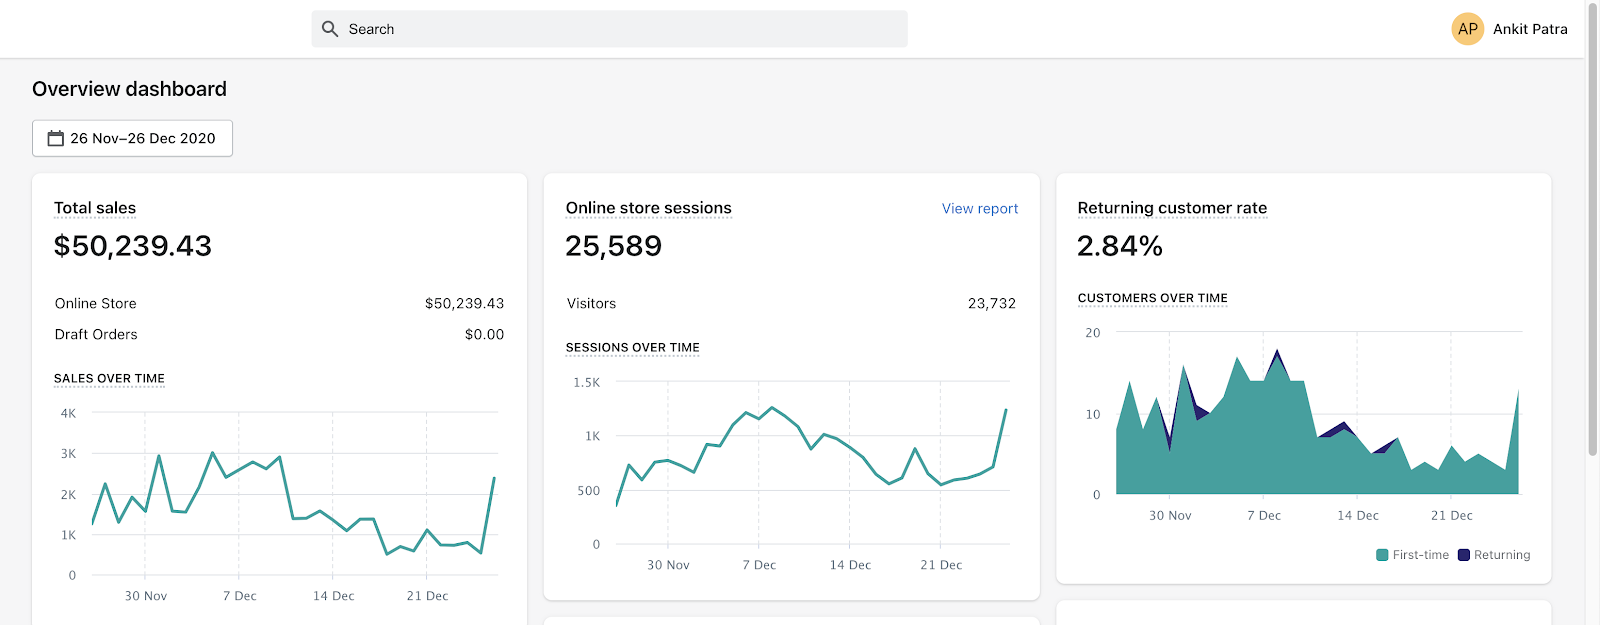Open View report for online store sessions

click(979, 208)
